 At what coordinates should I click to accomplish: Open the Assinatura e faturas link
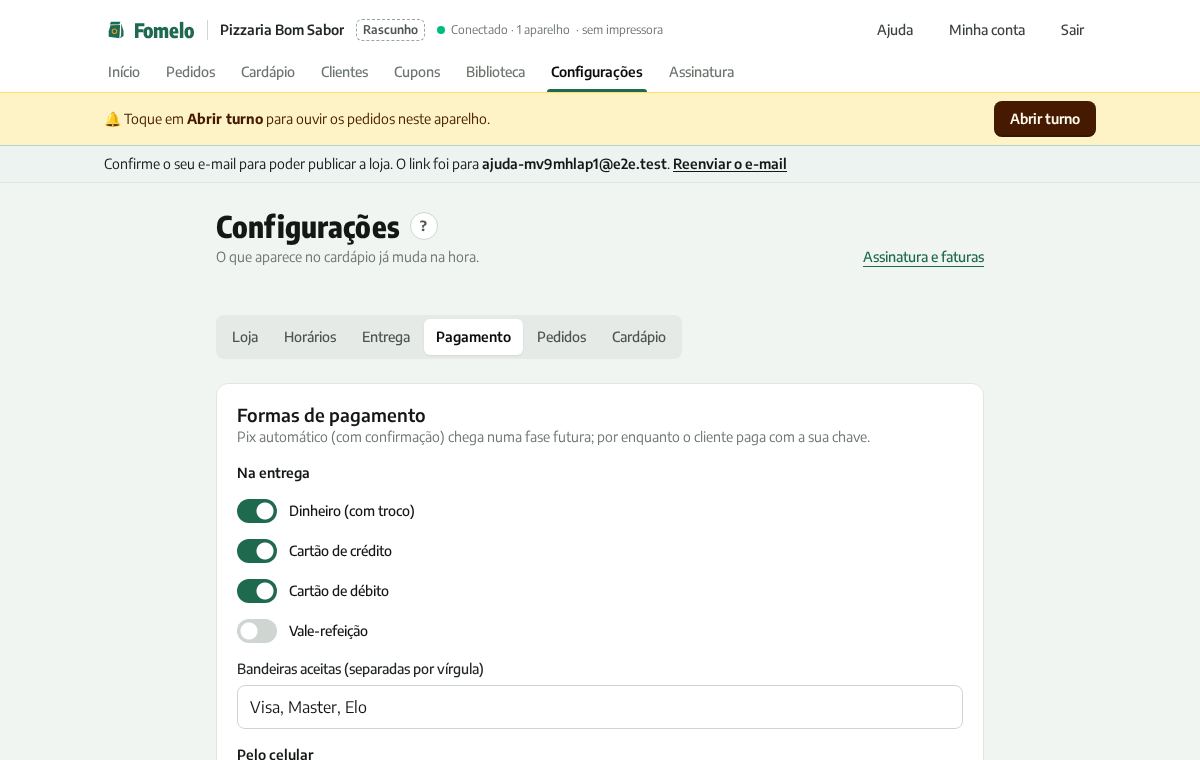click(x=923, y=257)
